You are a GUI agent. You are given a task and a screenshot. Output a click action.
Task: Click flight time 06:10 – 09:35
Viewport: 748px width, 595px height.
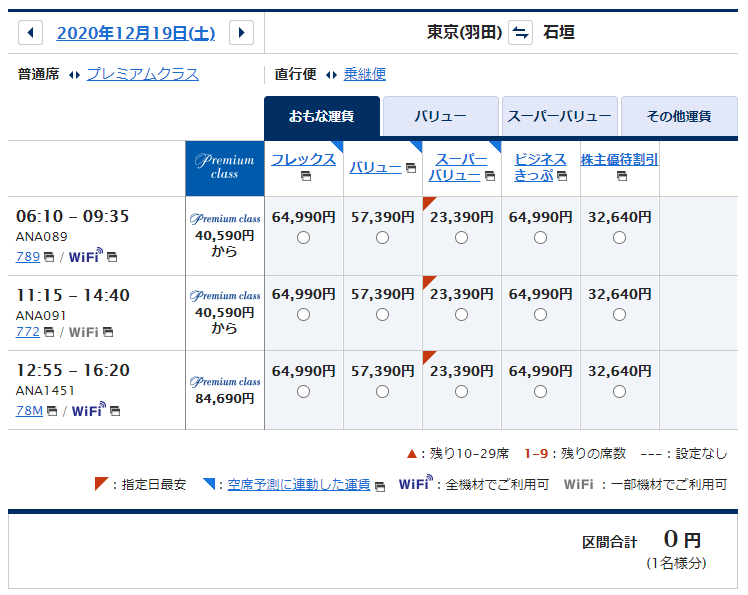(x=73, y=216)
